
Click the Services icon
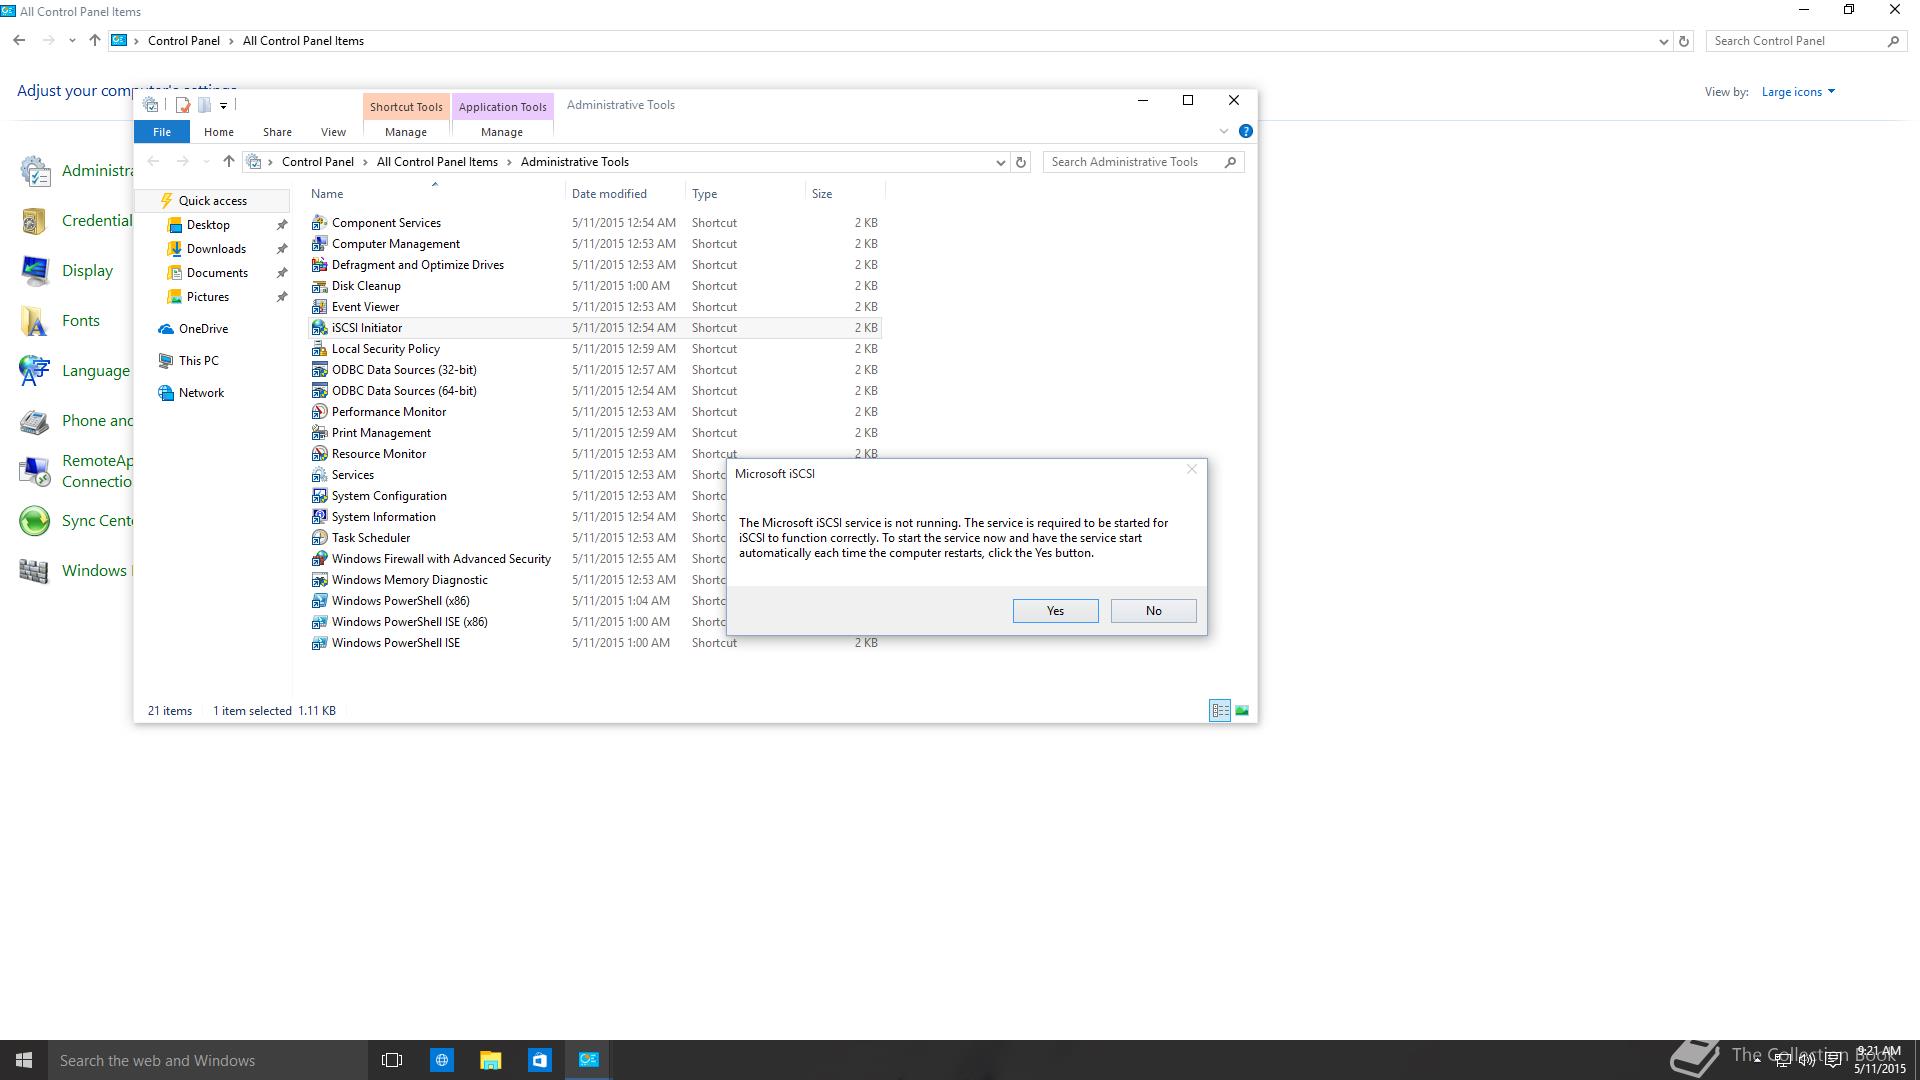(319, 475)
